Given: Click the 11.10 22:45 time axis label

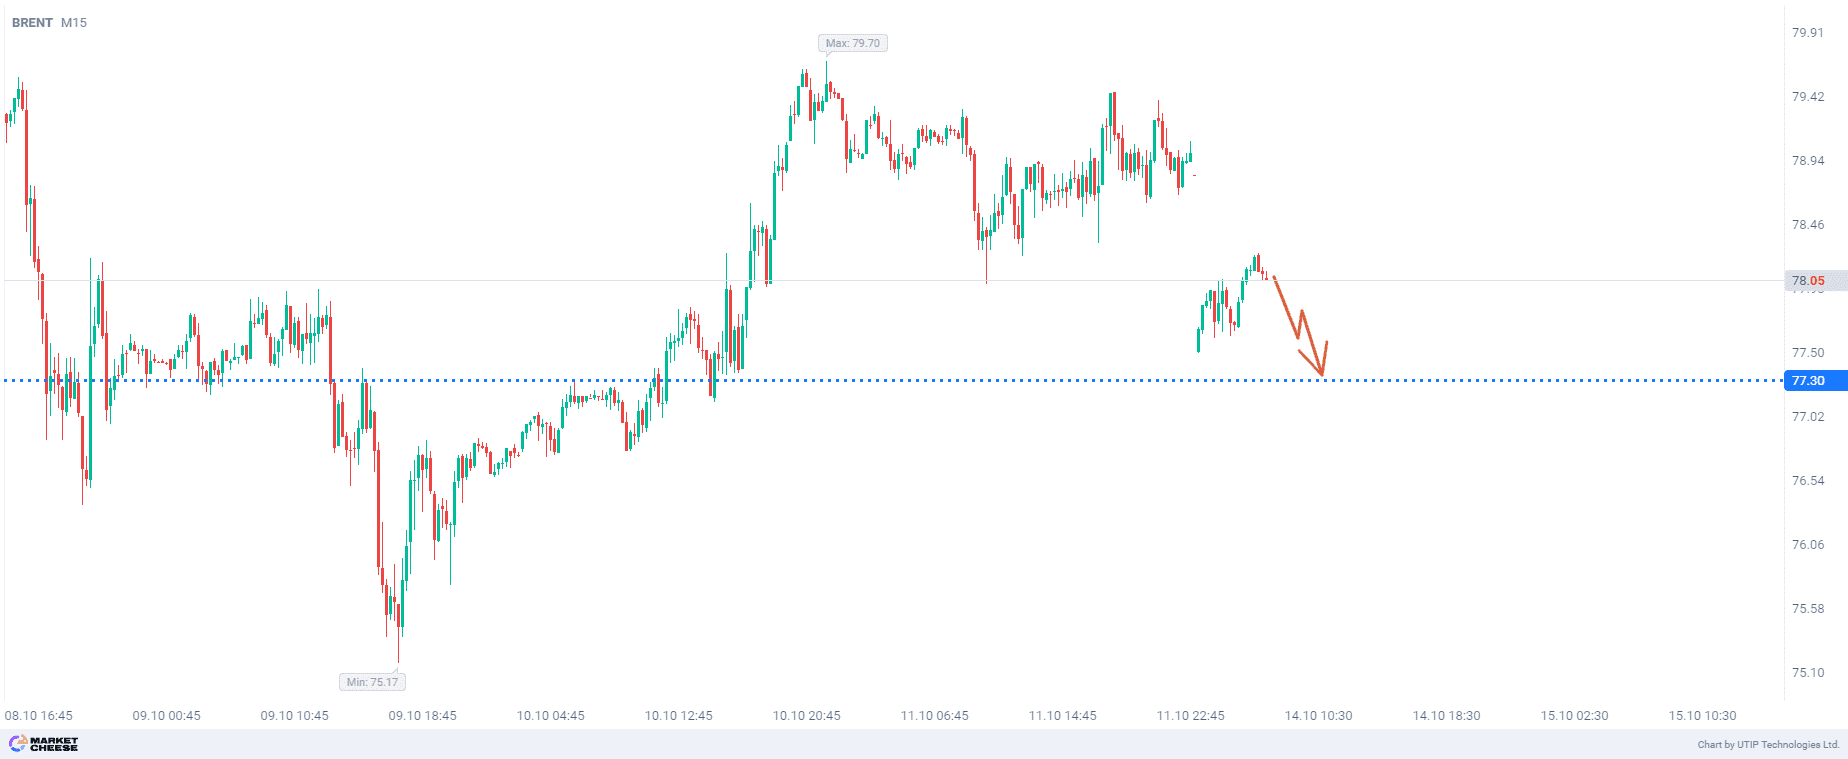Looking at the screenshot, I should pyautogui.click(x=1190, y=716).
